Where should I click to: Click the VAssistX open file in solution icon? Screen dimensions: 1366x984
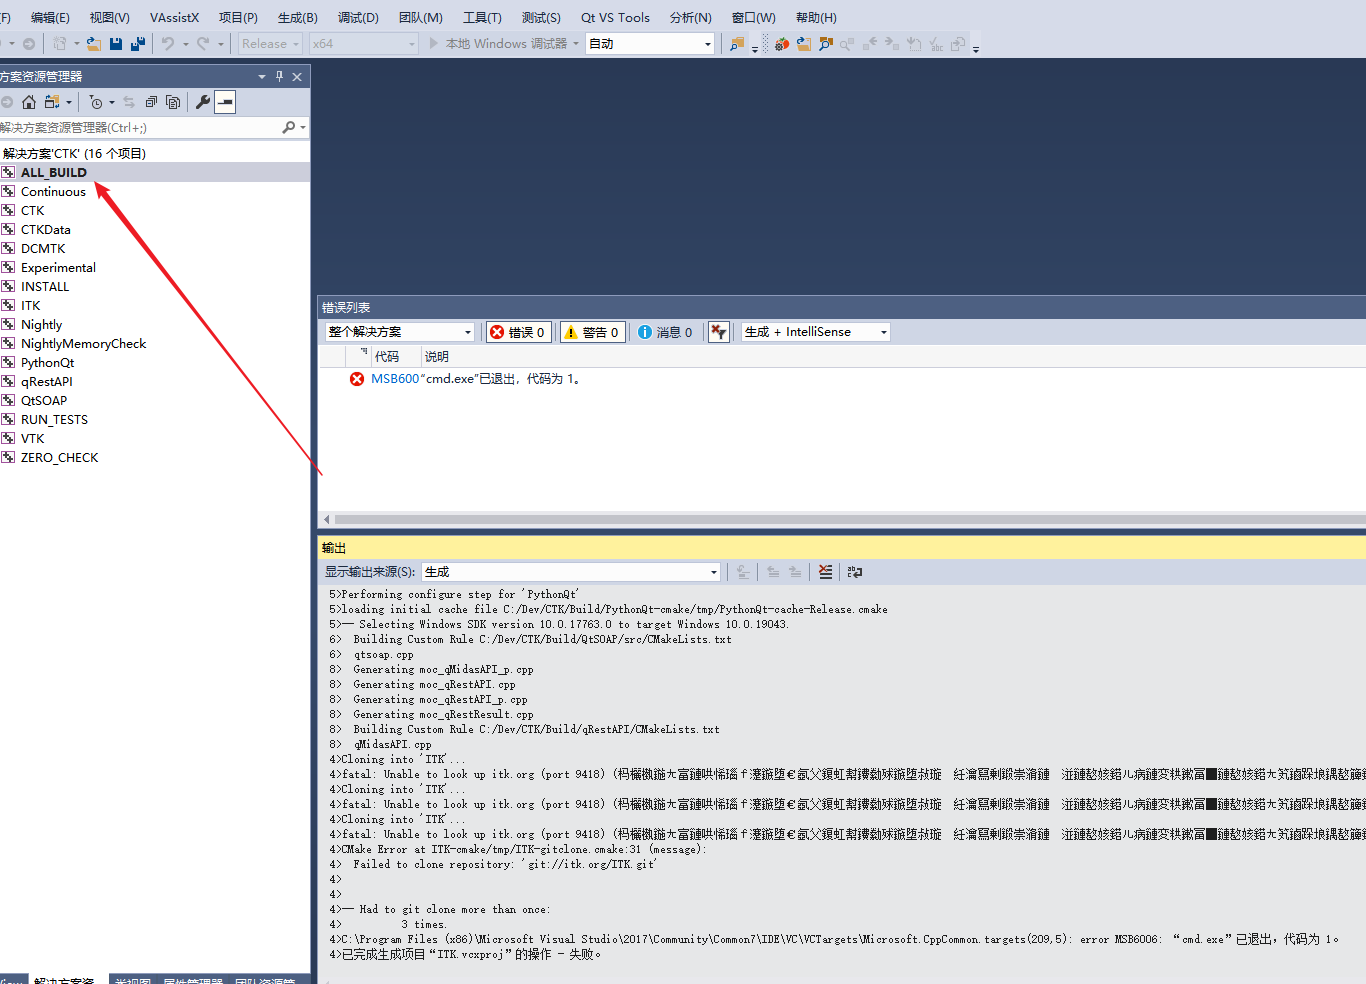(804, 44)
